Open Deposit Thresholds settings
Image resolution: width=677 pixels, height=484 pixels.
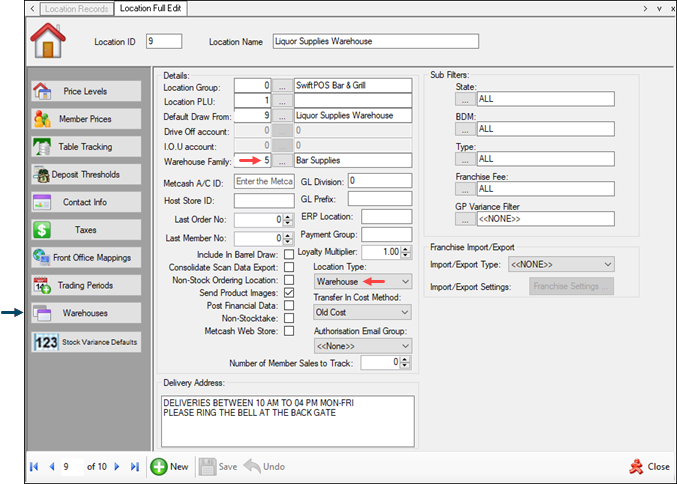click(86, 174)
